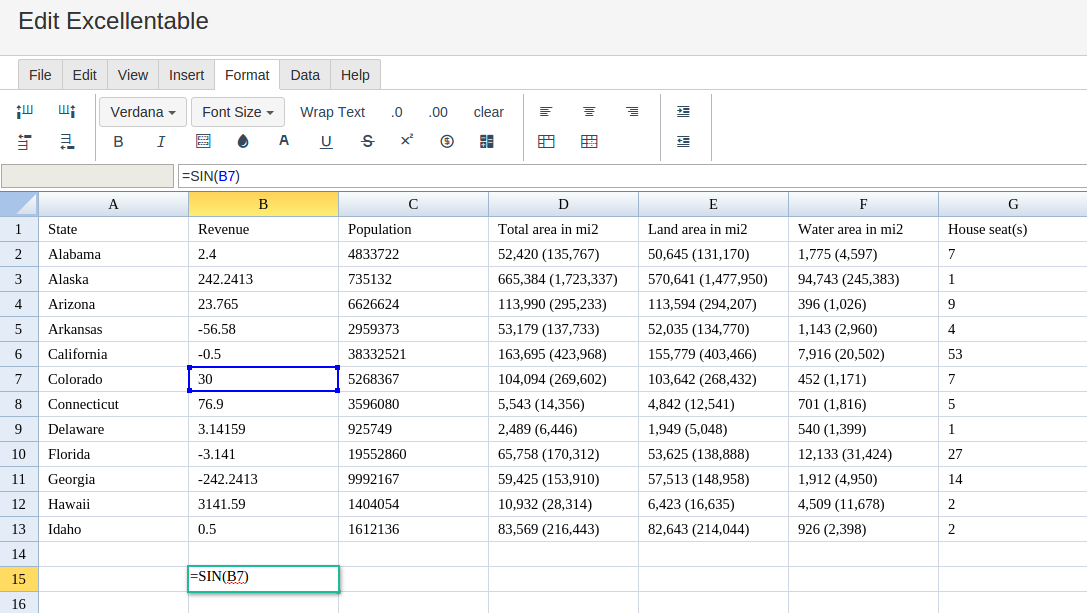Open the font color picker
The height and width of the screenshot is (613, 1087).
[284, 142]
